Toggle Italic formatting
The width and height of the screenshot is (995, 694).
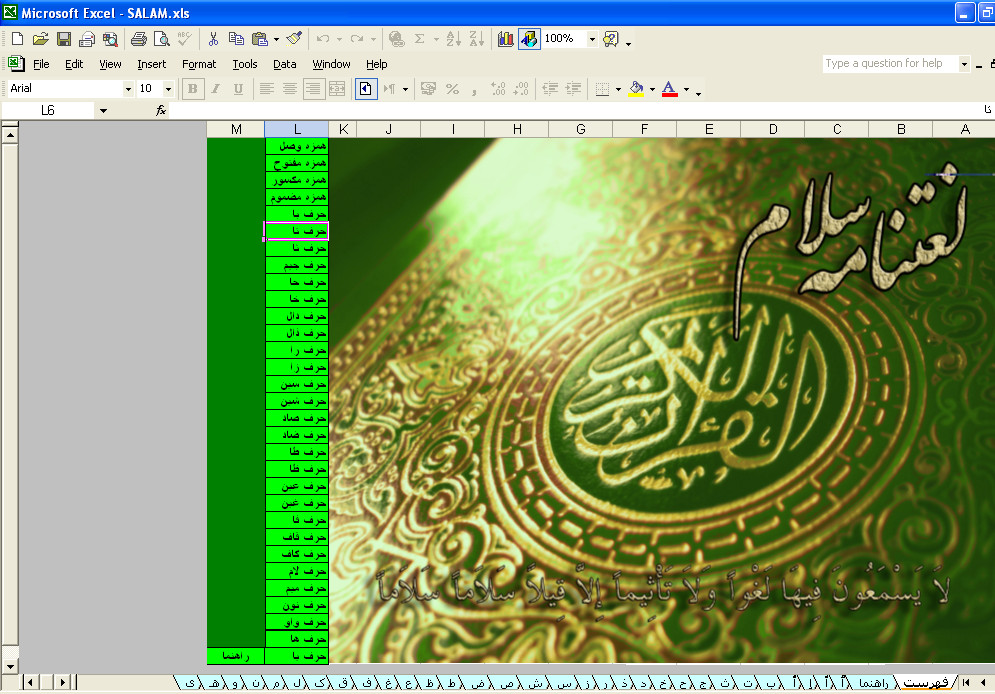tap(216, 89)
